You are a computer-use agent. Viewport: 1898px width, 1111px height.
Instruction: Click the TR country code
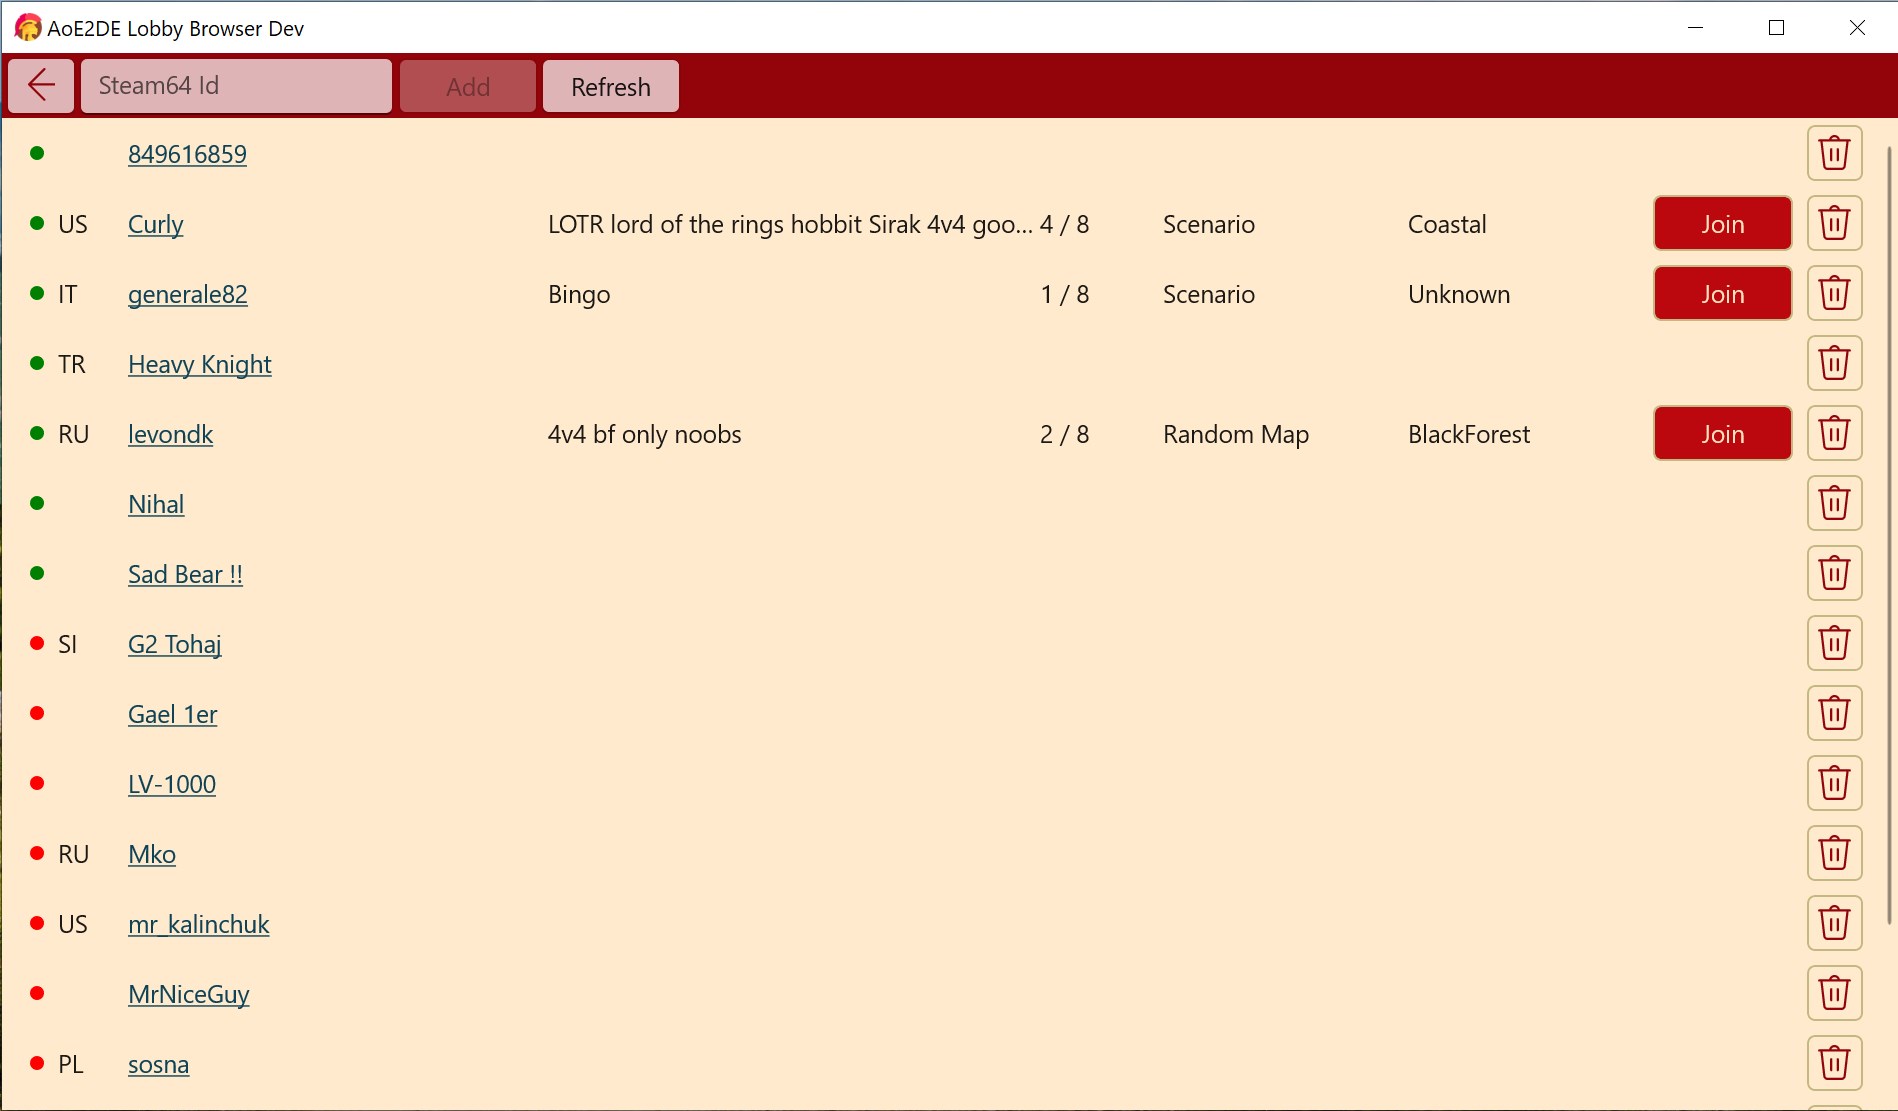point(72,364)
